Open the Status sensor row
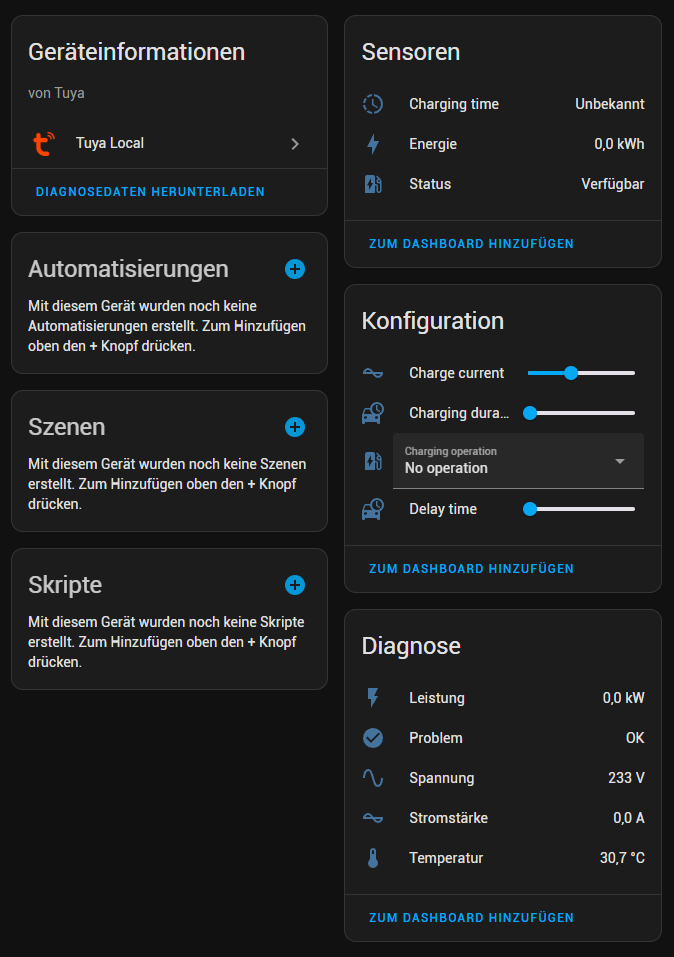The height and width of the screenshot is (957, 674). pyautogui.click(x=502, y=184)
